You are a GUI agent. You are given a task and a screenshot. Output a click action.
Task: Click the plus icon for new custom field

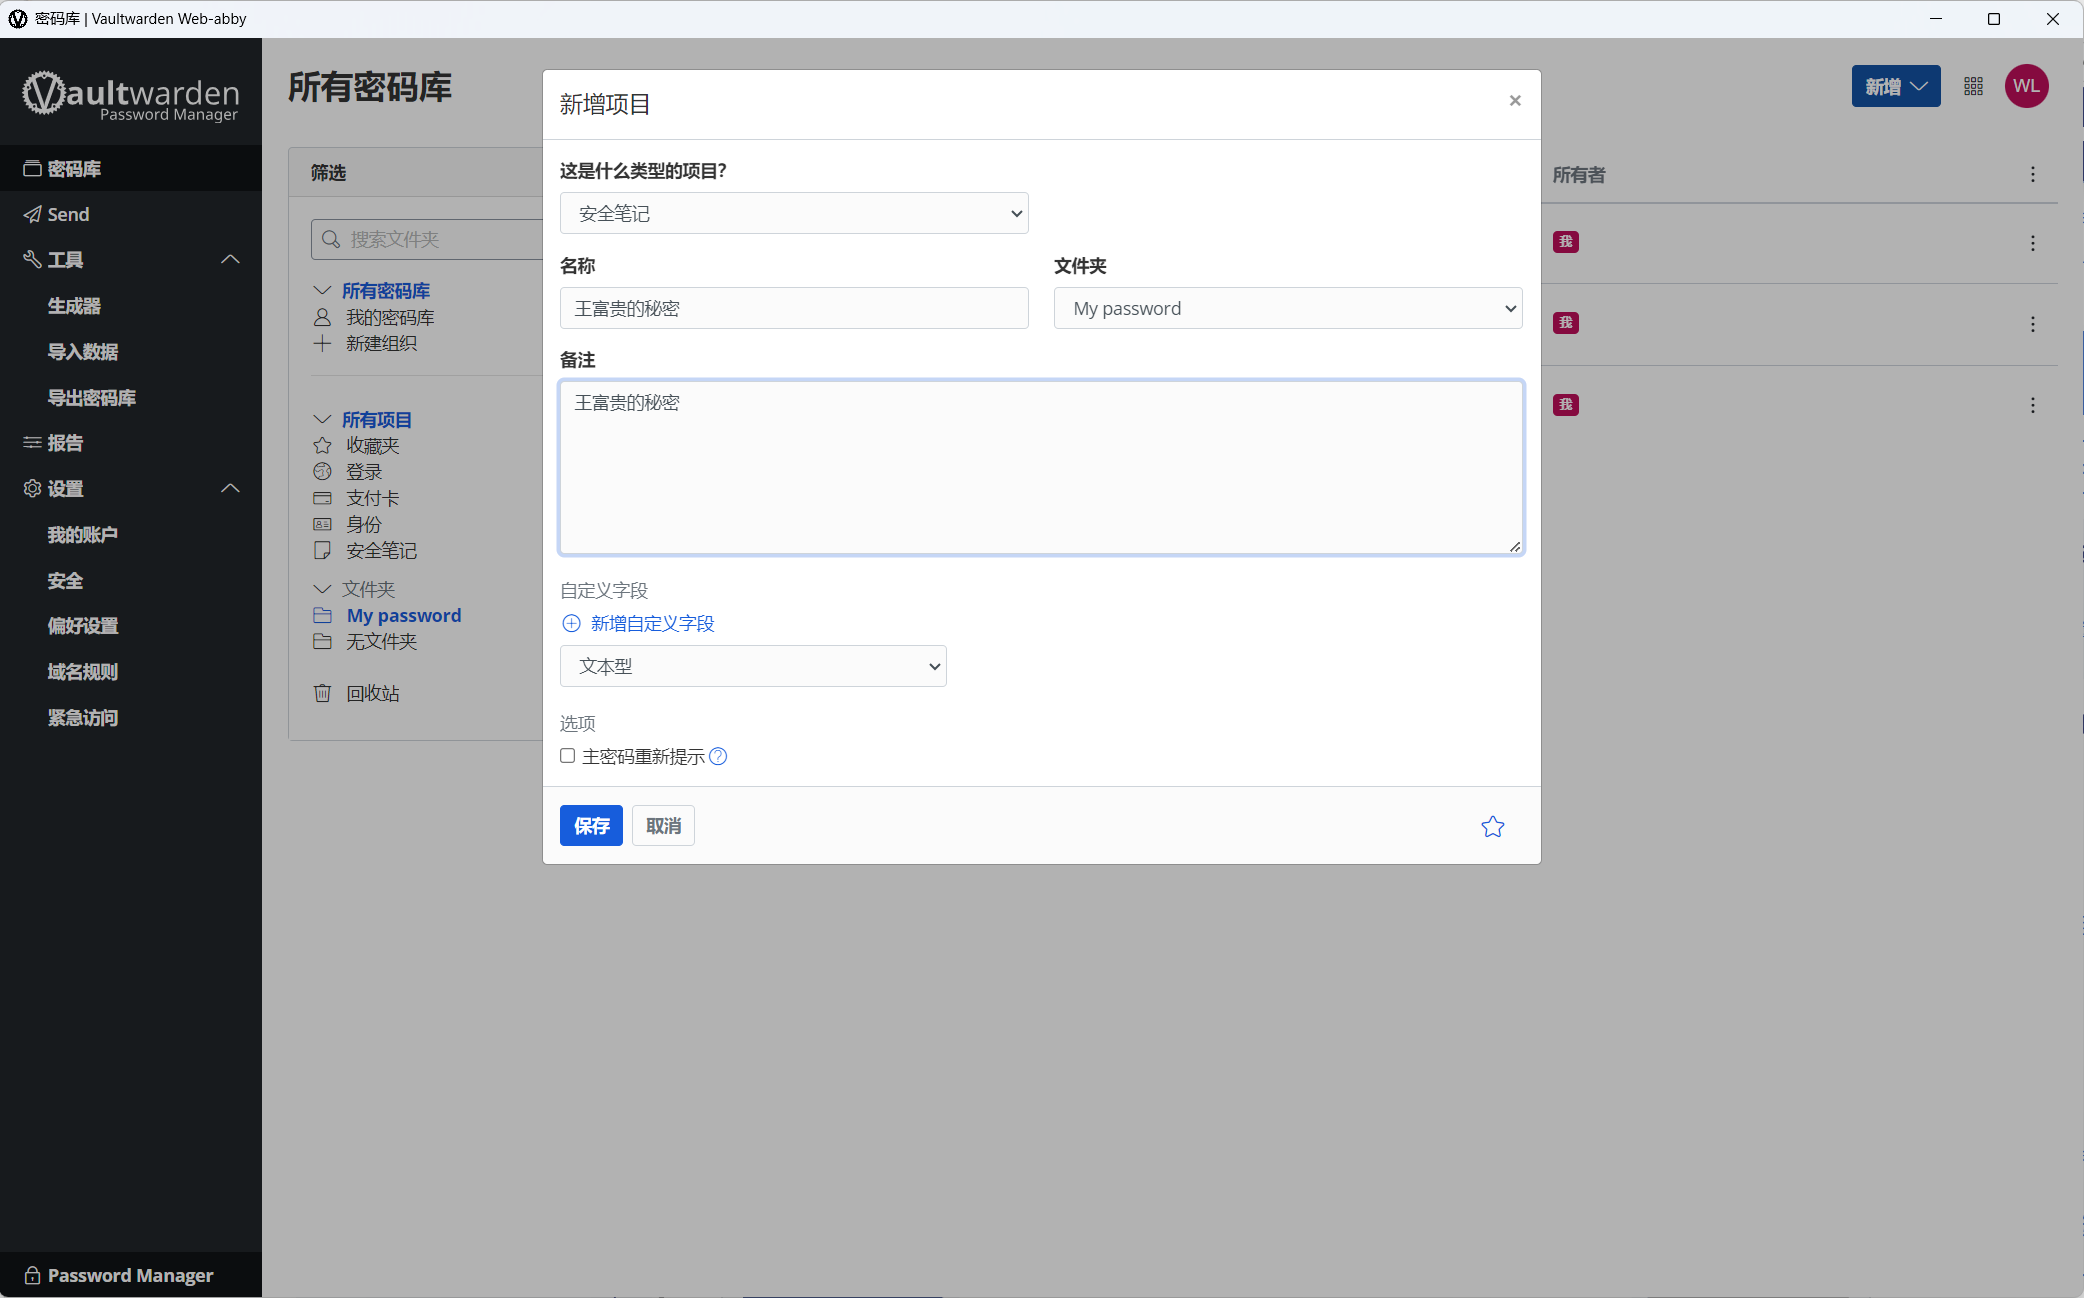571,623
